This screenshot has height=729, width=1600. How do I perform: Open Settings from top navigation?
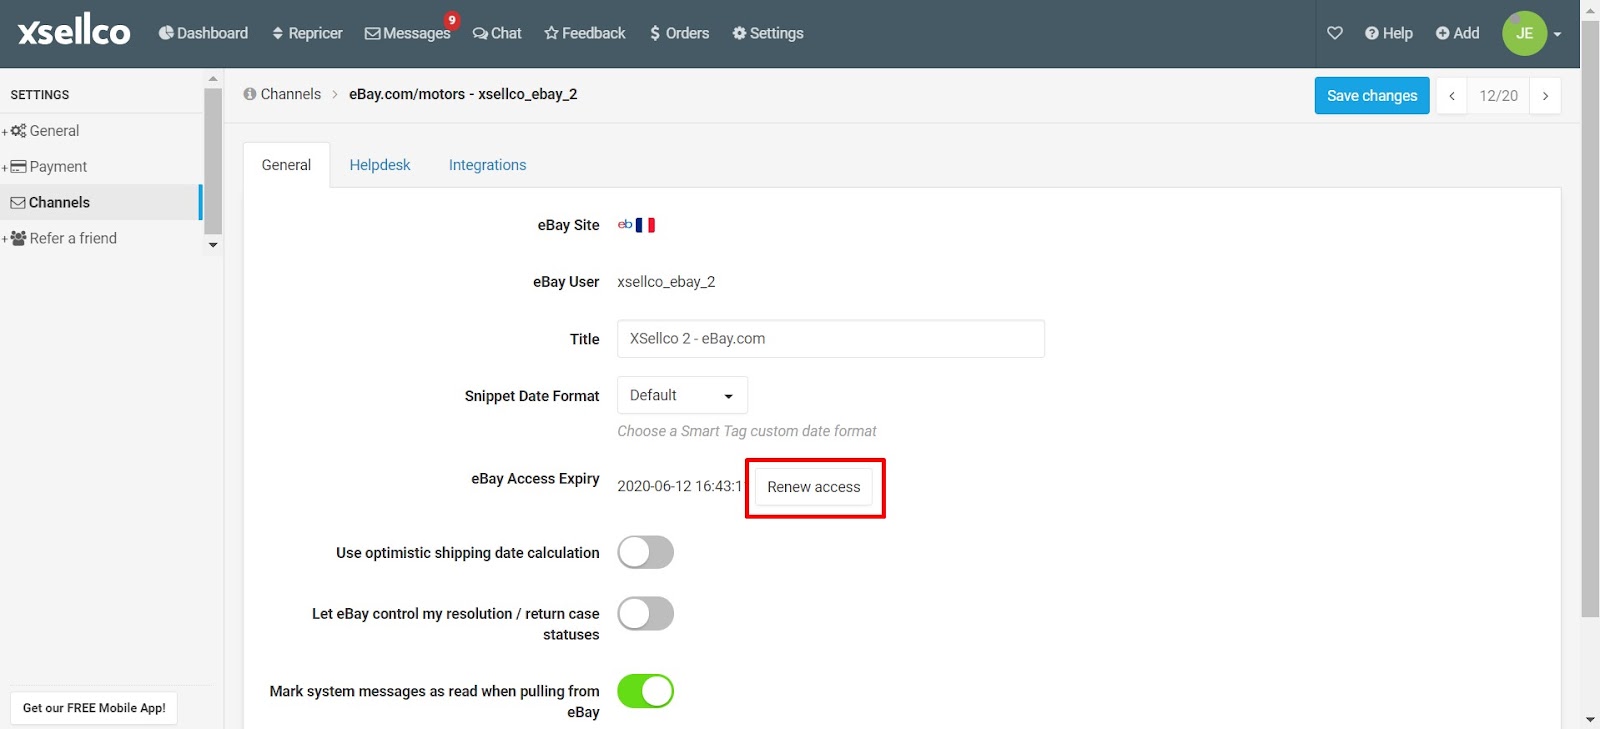tap(768, 33)
